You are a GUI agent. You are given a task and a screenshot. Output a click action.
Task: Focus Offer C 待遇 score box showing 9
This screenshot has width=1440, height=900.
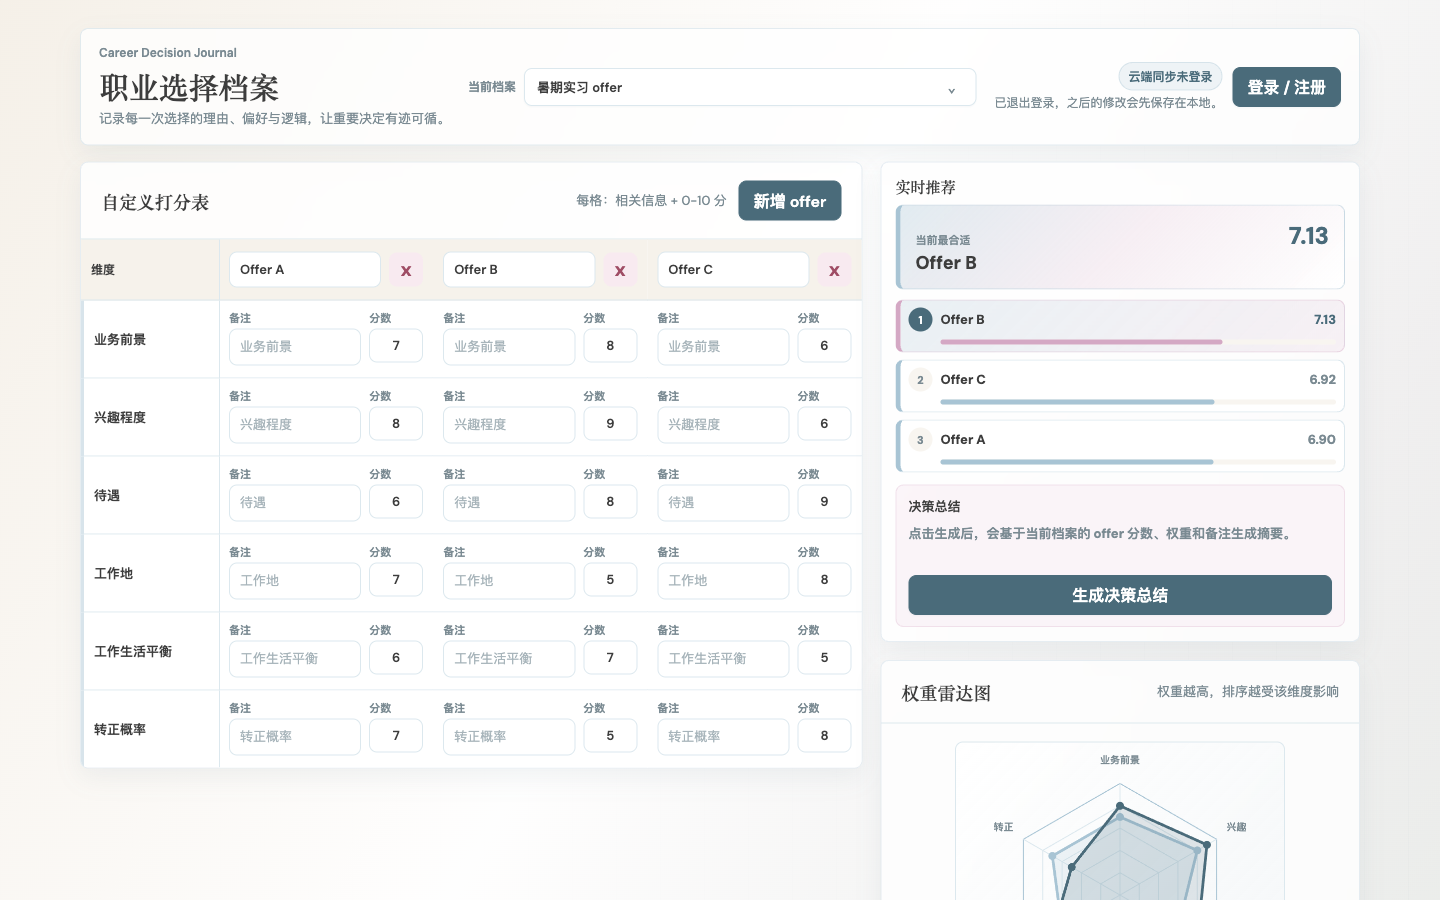[824, 502]
